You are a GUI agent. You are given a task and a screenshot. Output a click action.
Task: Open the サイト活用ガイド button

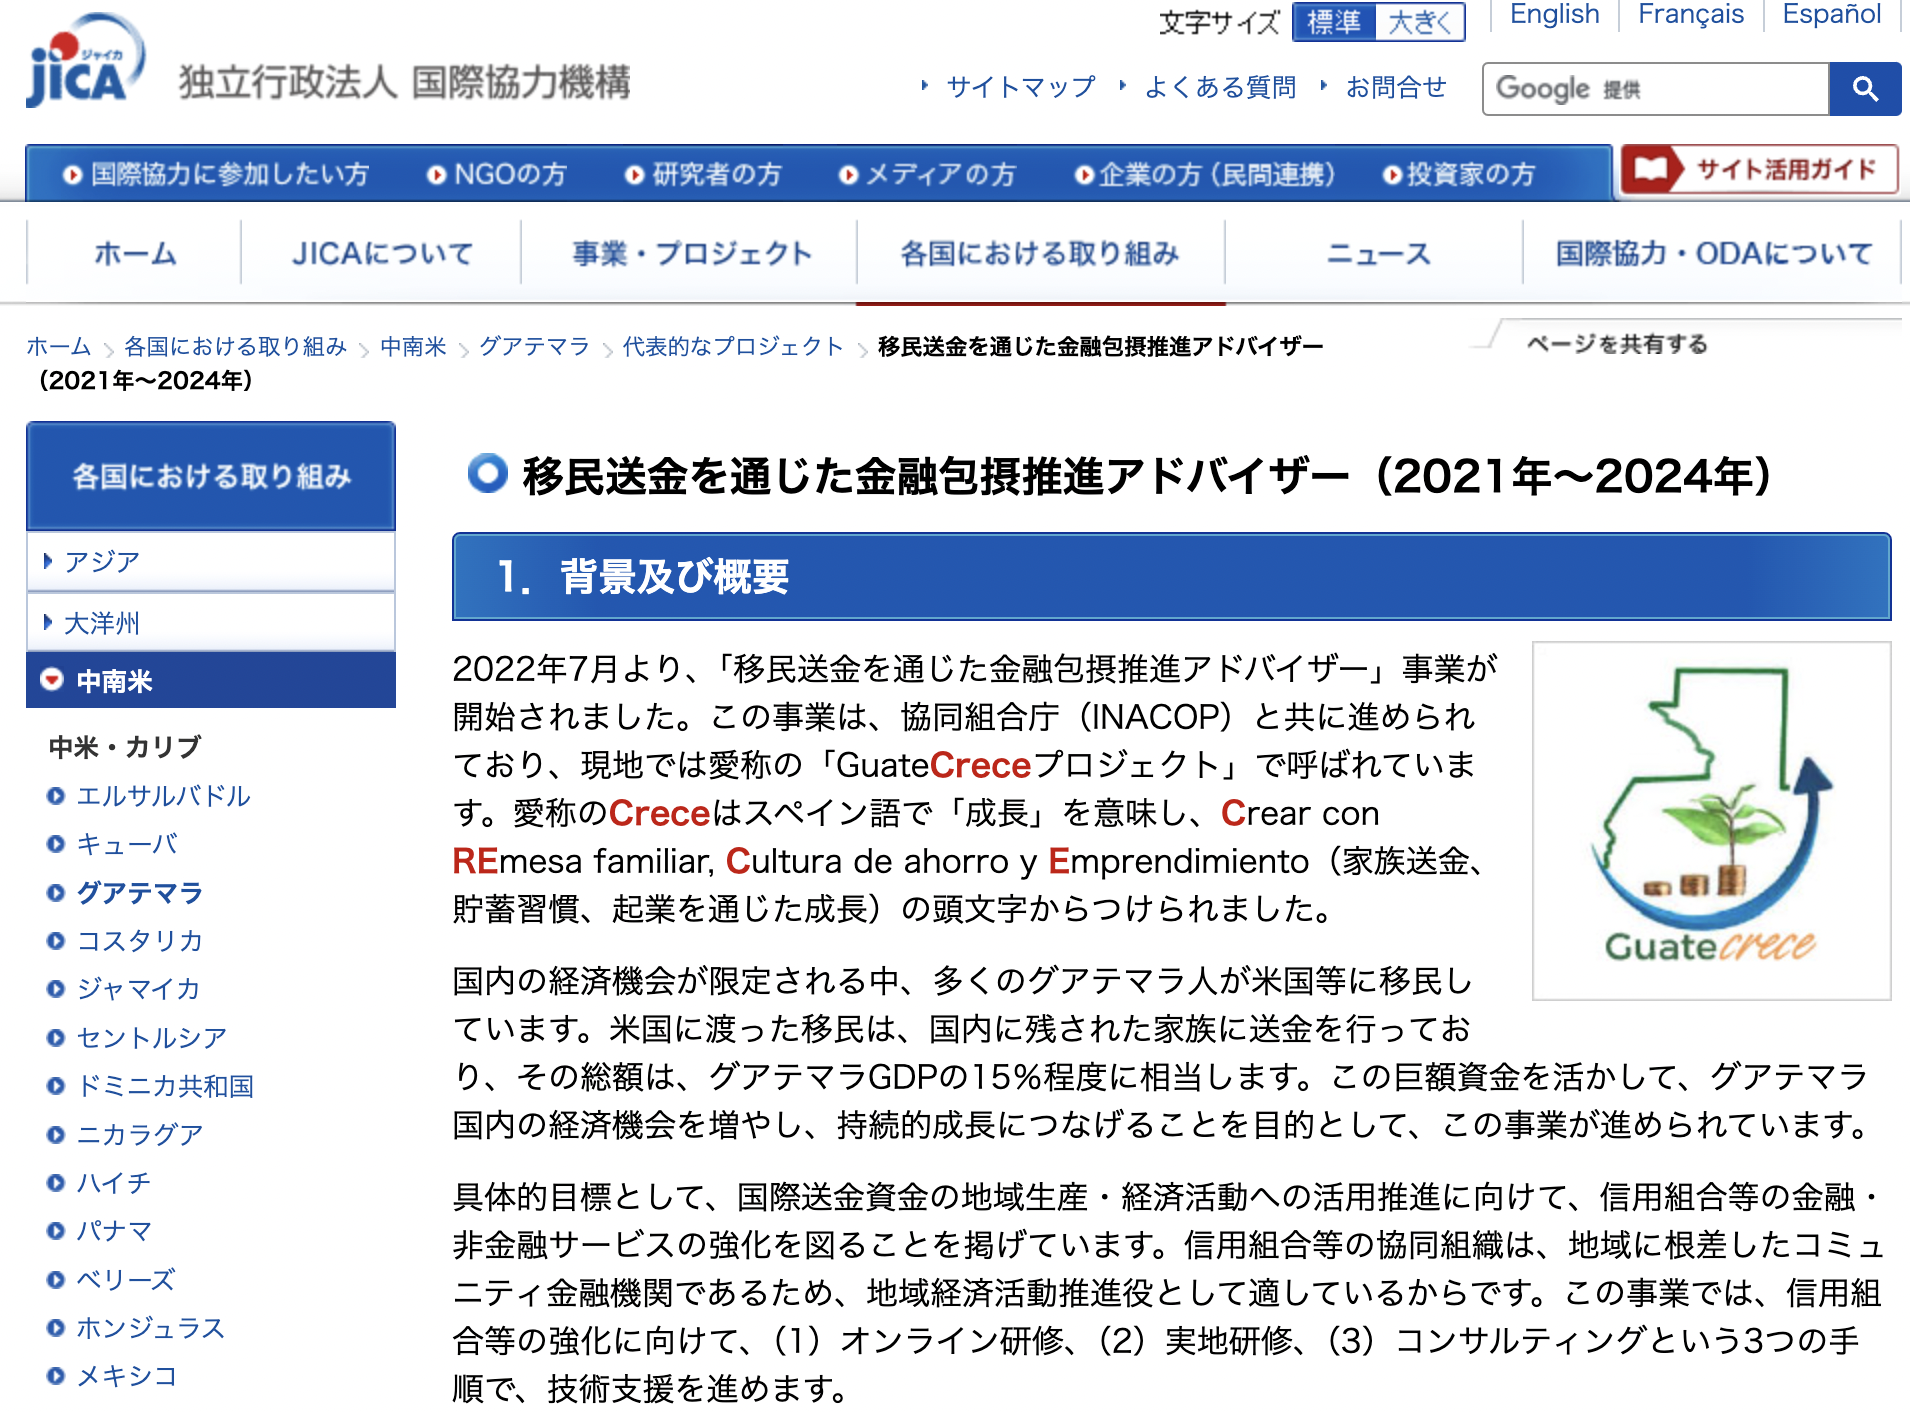(1760, 169)
